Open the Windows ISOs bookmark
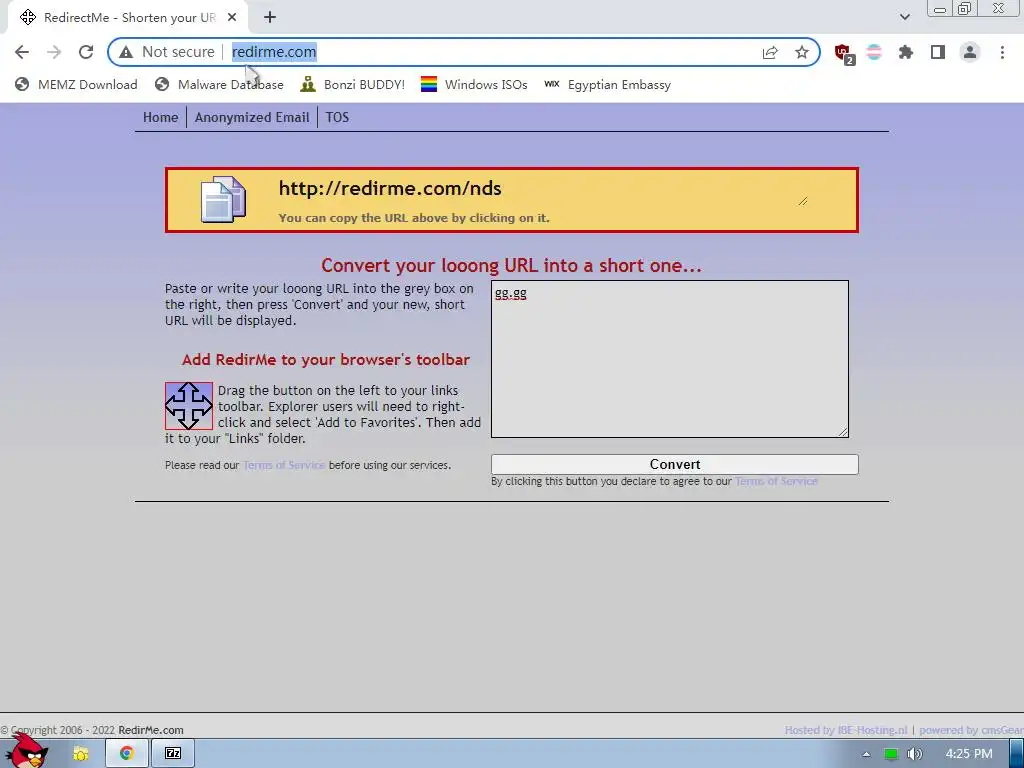The image size is (1024, 768). [474, 84]
